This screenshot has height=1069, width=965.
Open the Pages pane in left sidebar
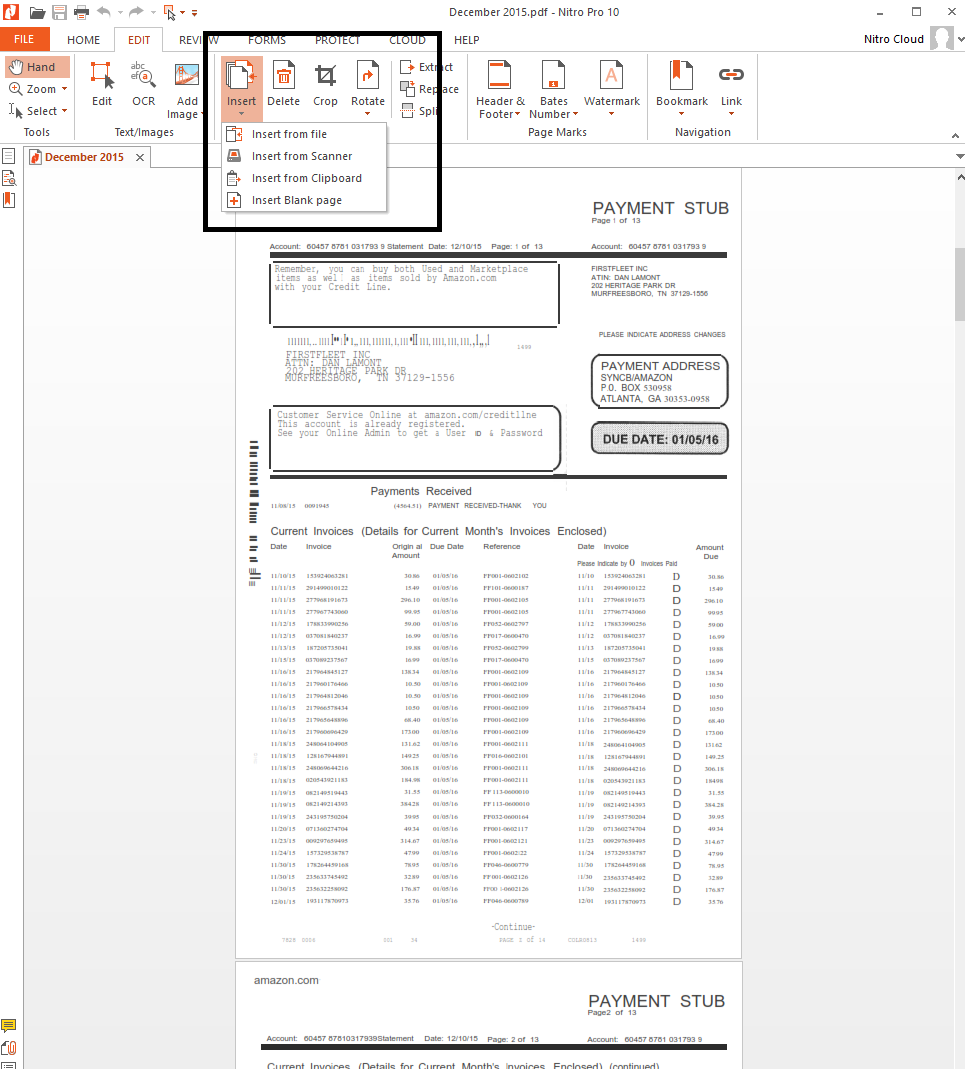pyautogui.click(x=9, y=156)
